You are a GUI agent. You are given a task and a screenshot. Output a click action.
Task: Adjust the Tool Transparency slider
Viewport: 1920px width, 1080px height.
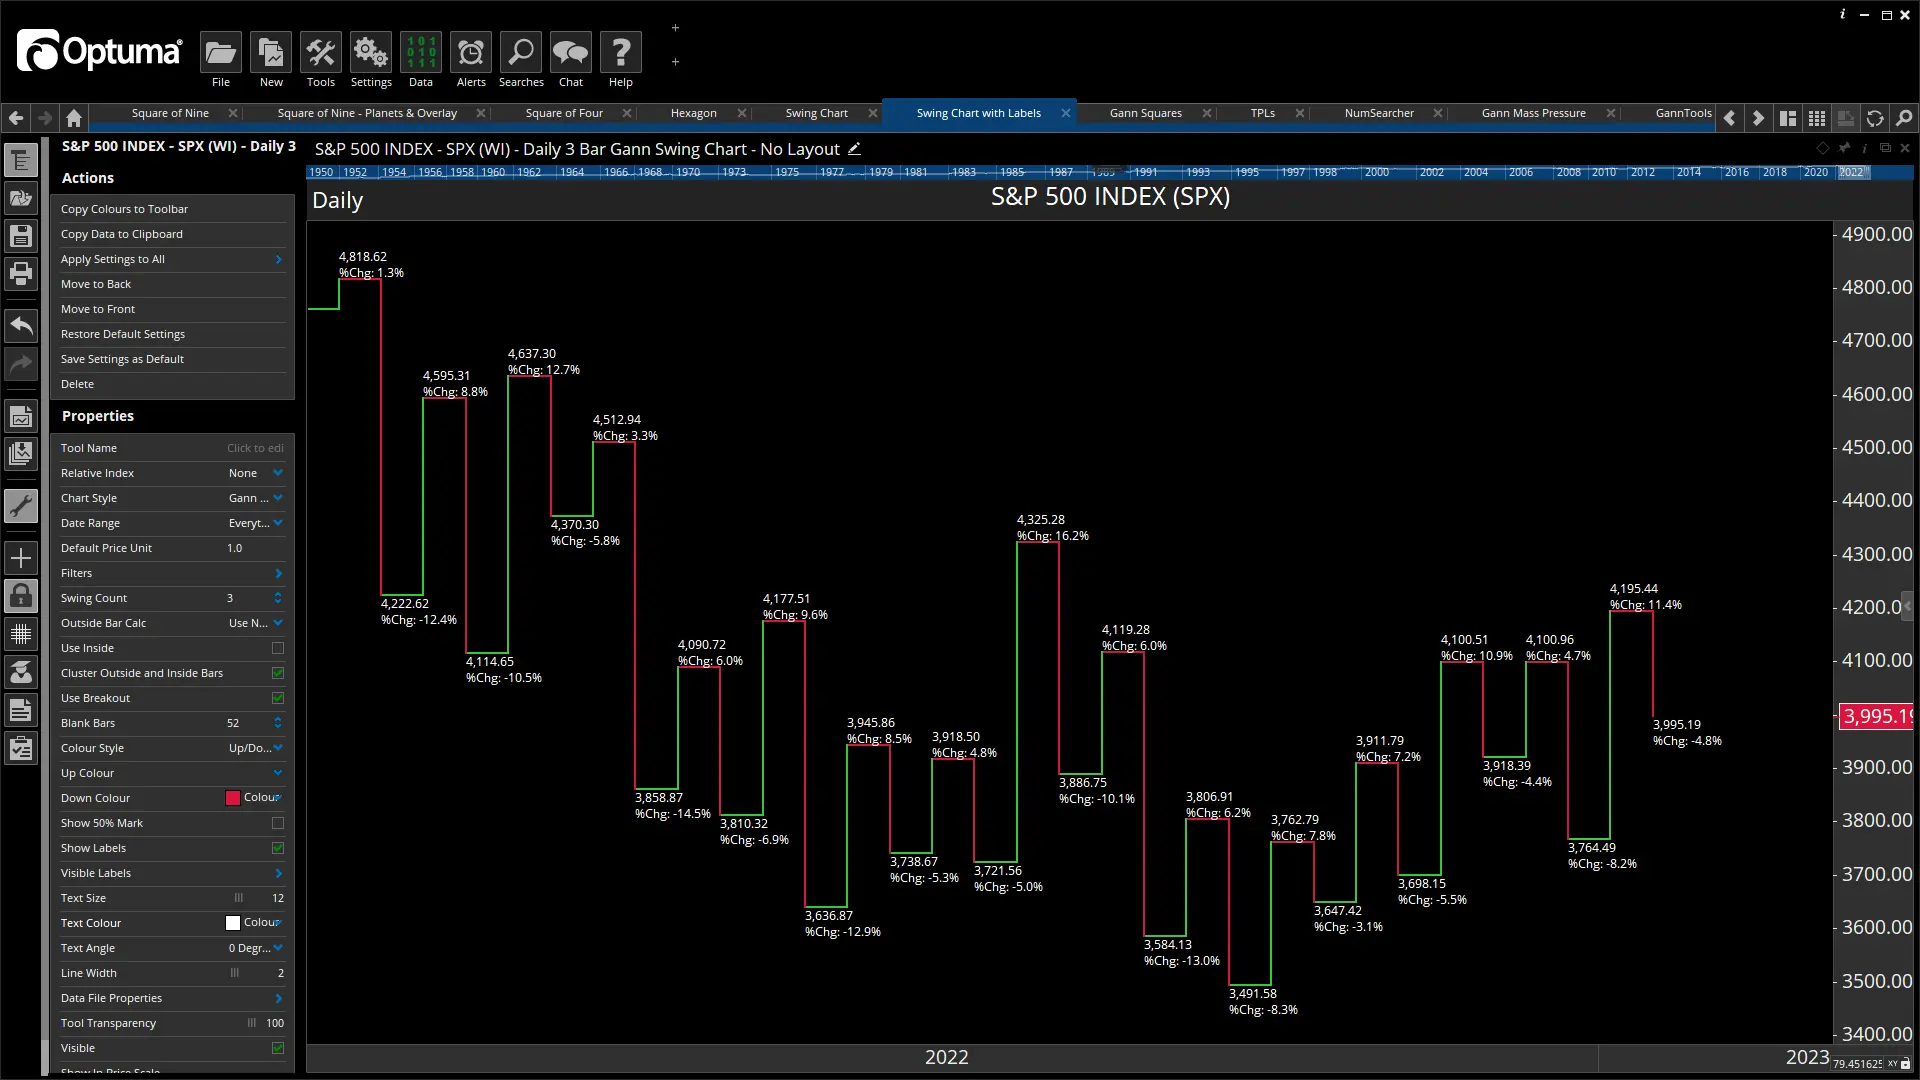coord(252,1023)
